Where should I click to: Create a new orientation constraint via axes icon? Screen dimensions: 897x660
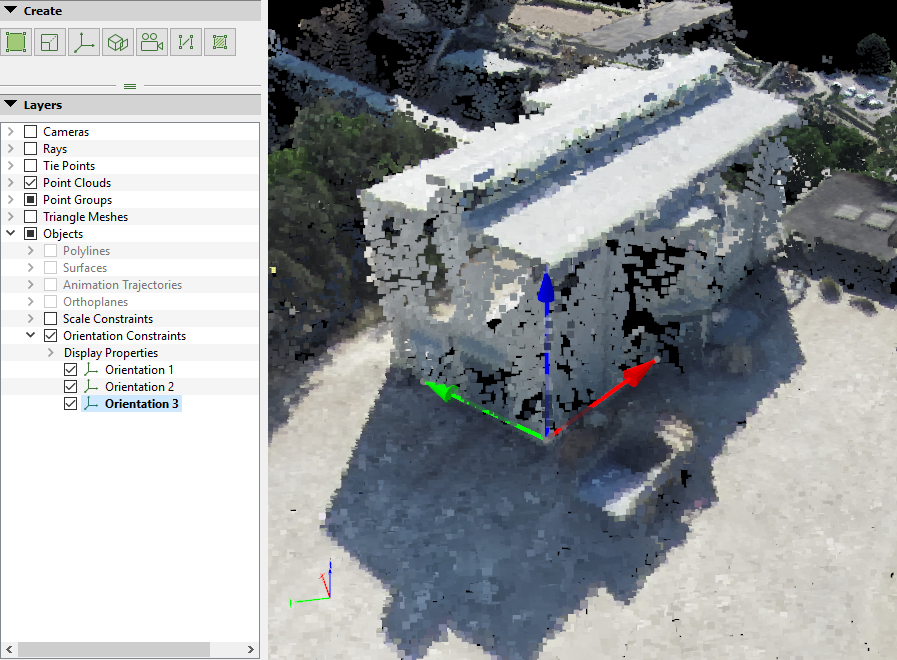pos(84,42)
